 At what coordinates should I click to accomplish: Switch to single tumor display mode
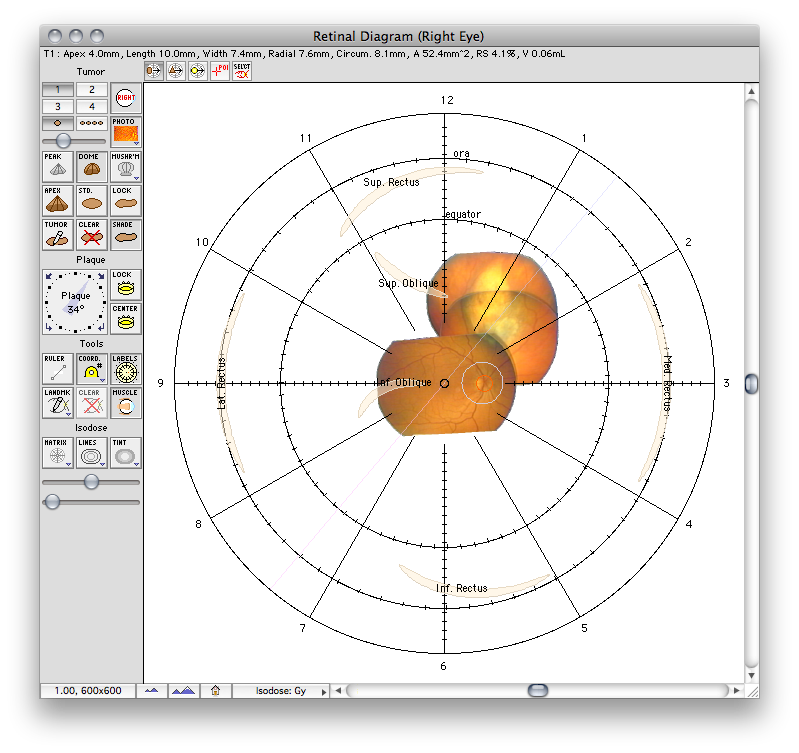pos(58,123)
